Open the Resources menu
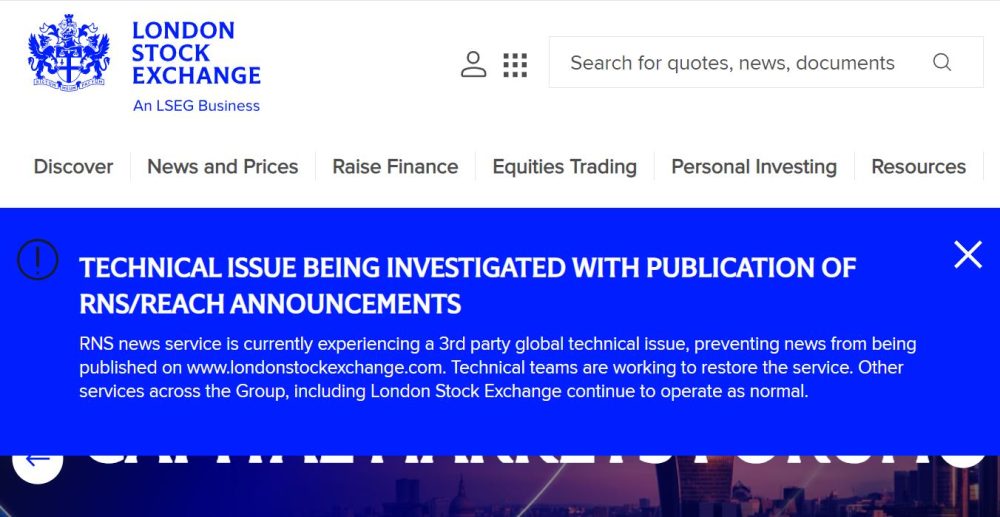 point(918,167)
